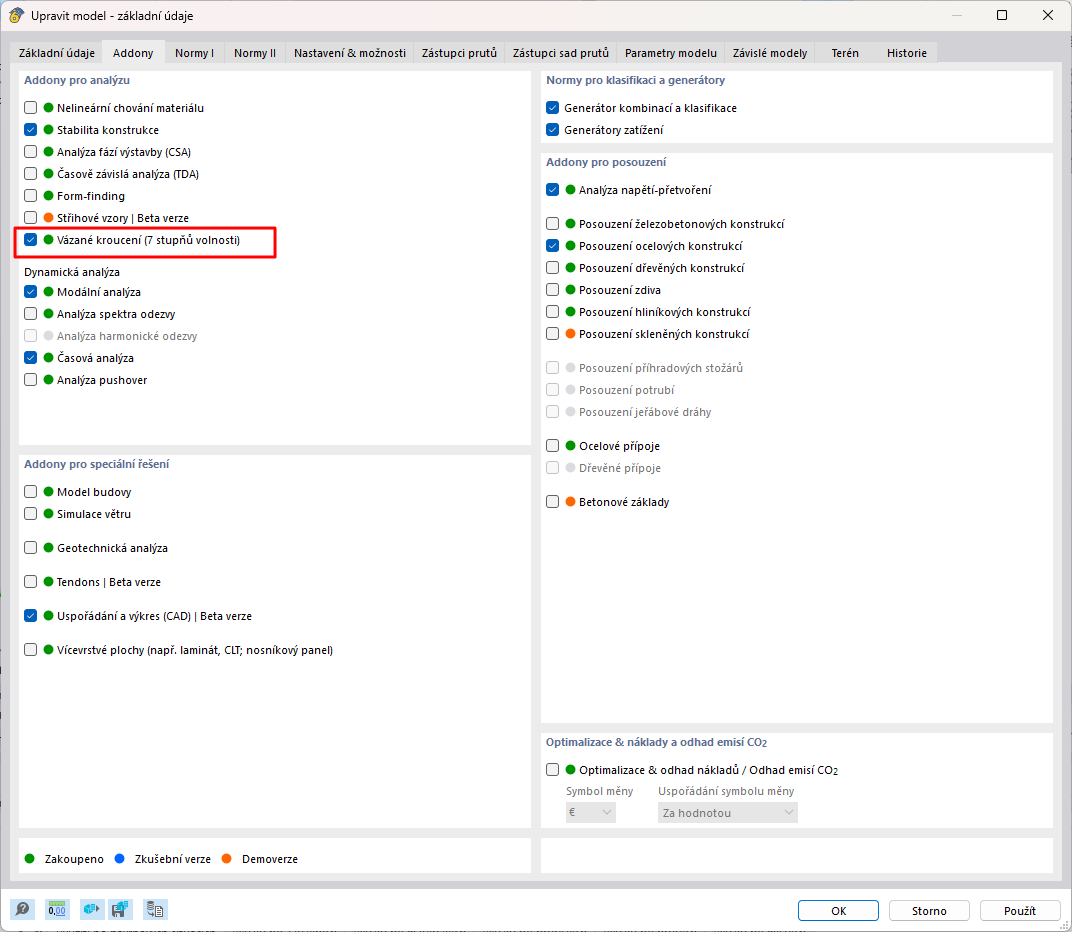Go to Nastavení & možnosti tab

coord(349,53)
